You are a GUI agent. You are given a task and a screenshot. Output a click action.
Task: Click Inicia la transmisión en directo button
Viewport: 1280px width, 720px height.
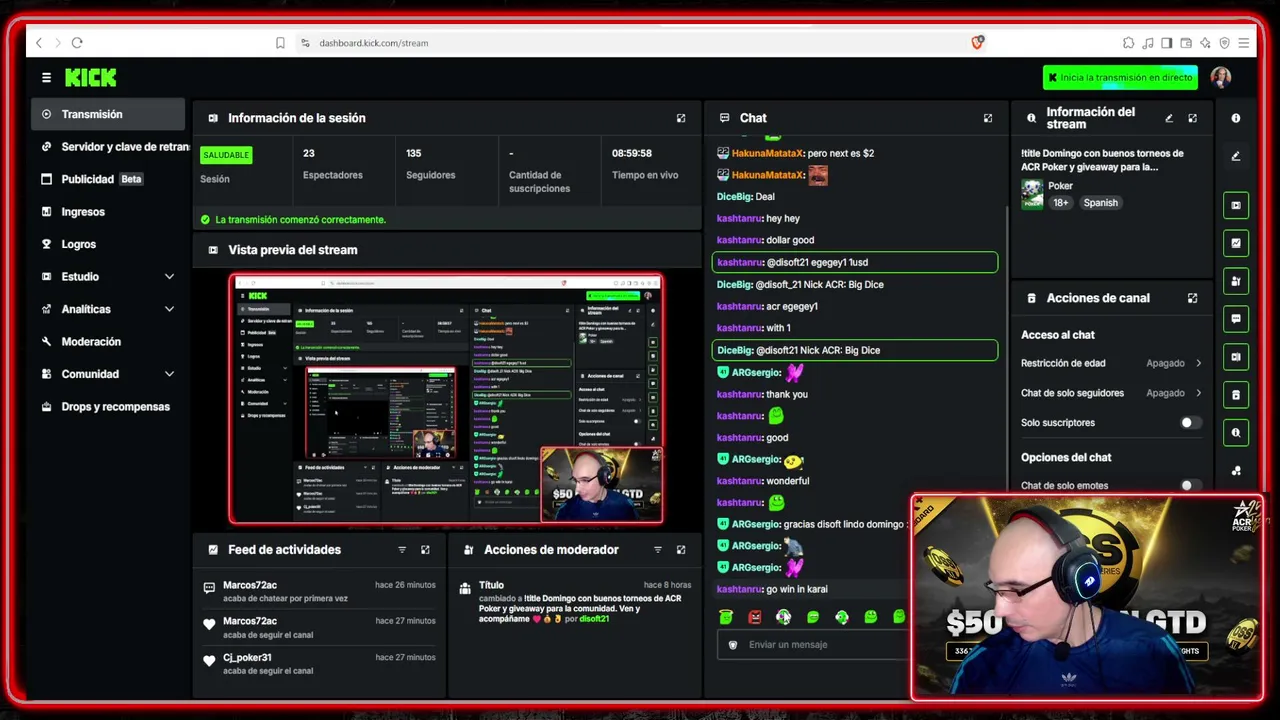pyautogui.click(x=1120, y=77)
